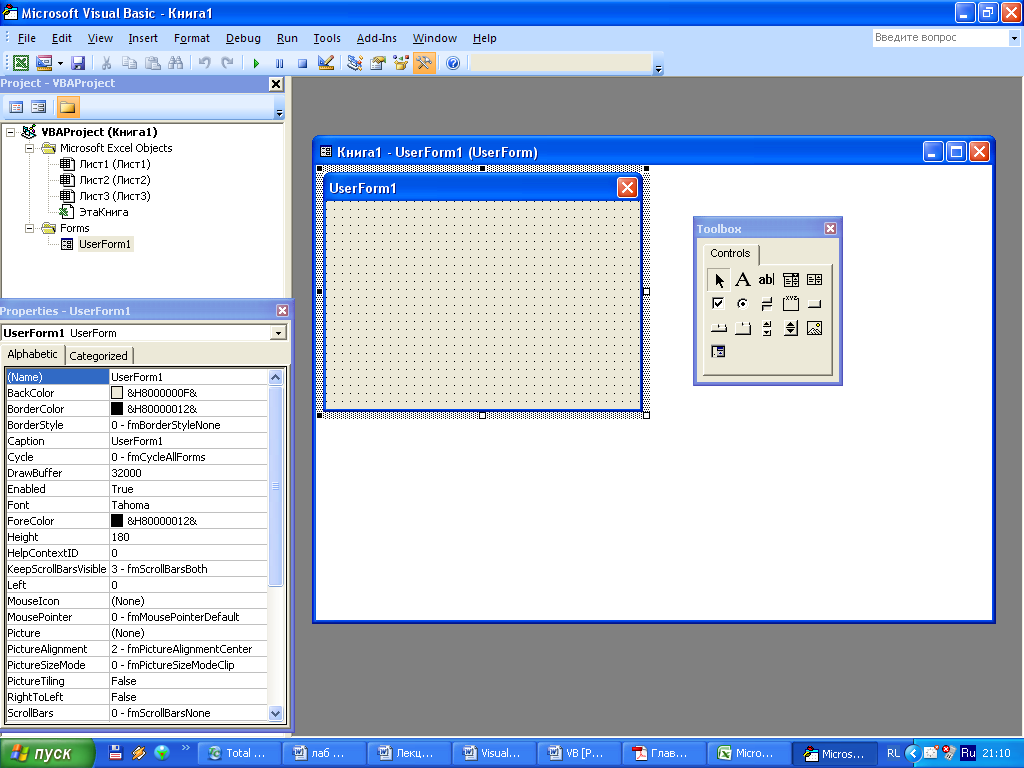Click the Find binoculars icon
The height and width of the screenshot is (768, 1024).
click(175, 63)
